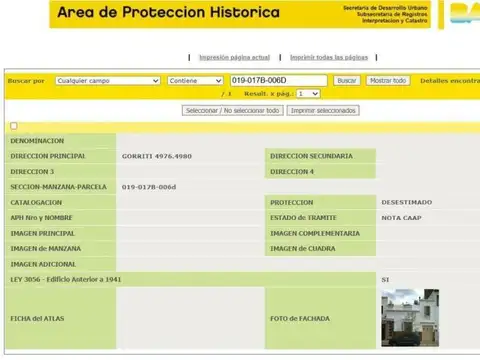Screen dimensions: 480x360
Task: Click the 'IMAGEN de MANZANA' label
Action: 46,249
